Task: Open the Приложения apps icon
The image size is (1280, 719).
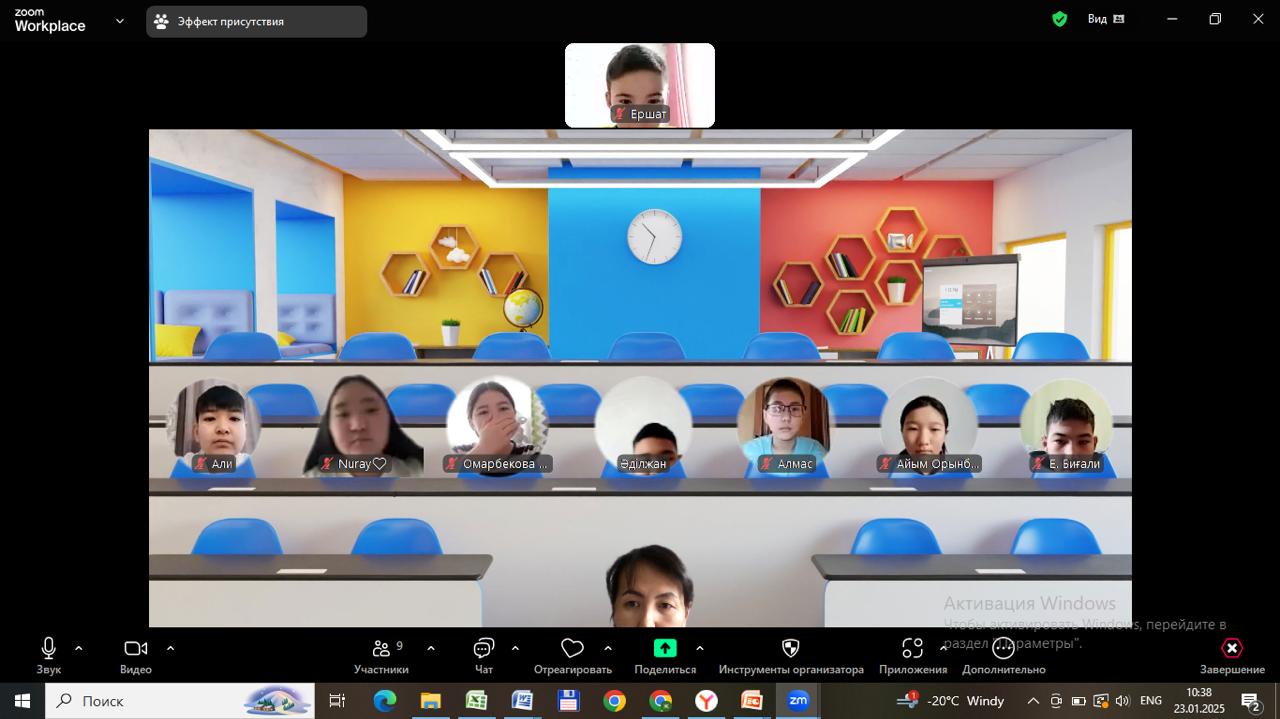Action: (912, 649)
